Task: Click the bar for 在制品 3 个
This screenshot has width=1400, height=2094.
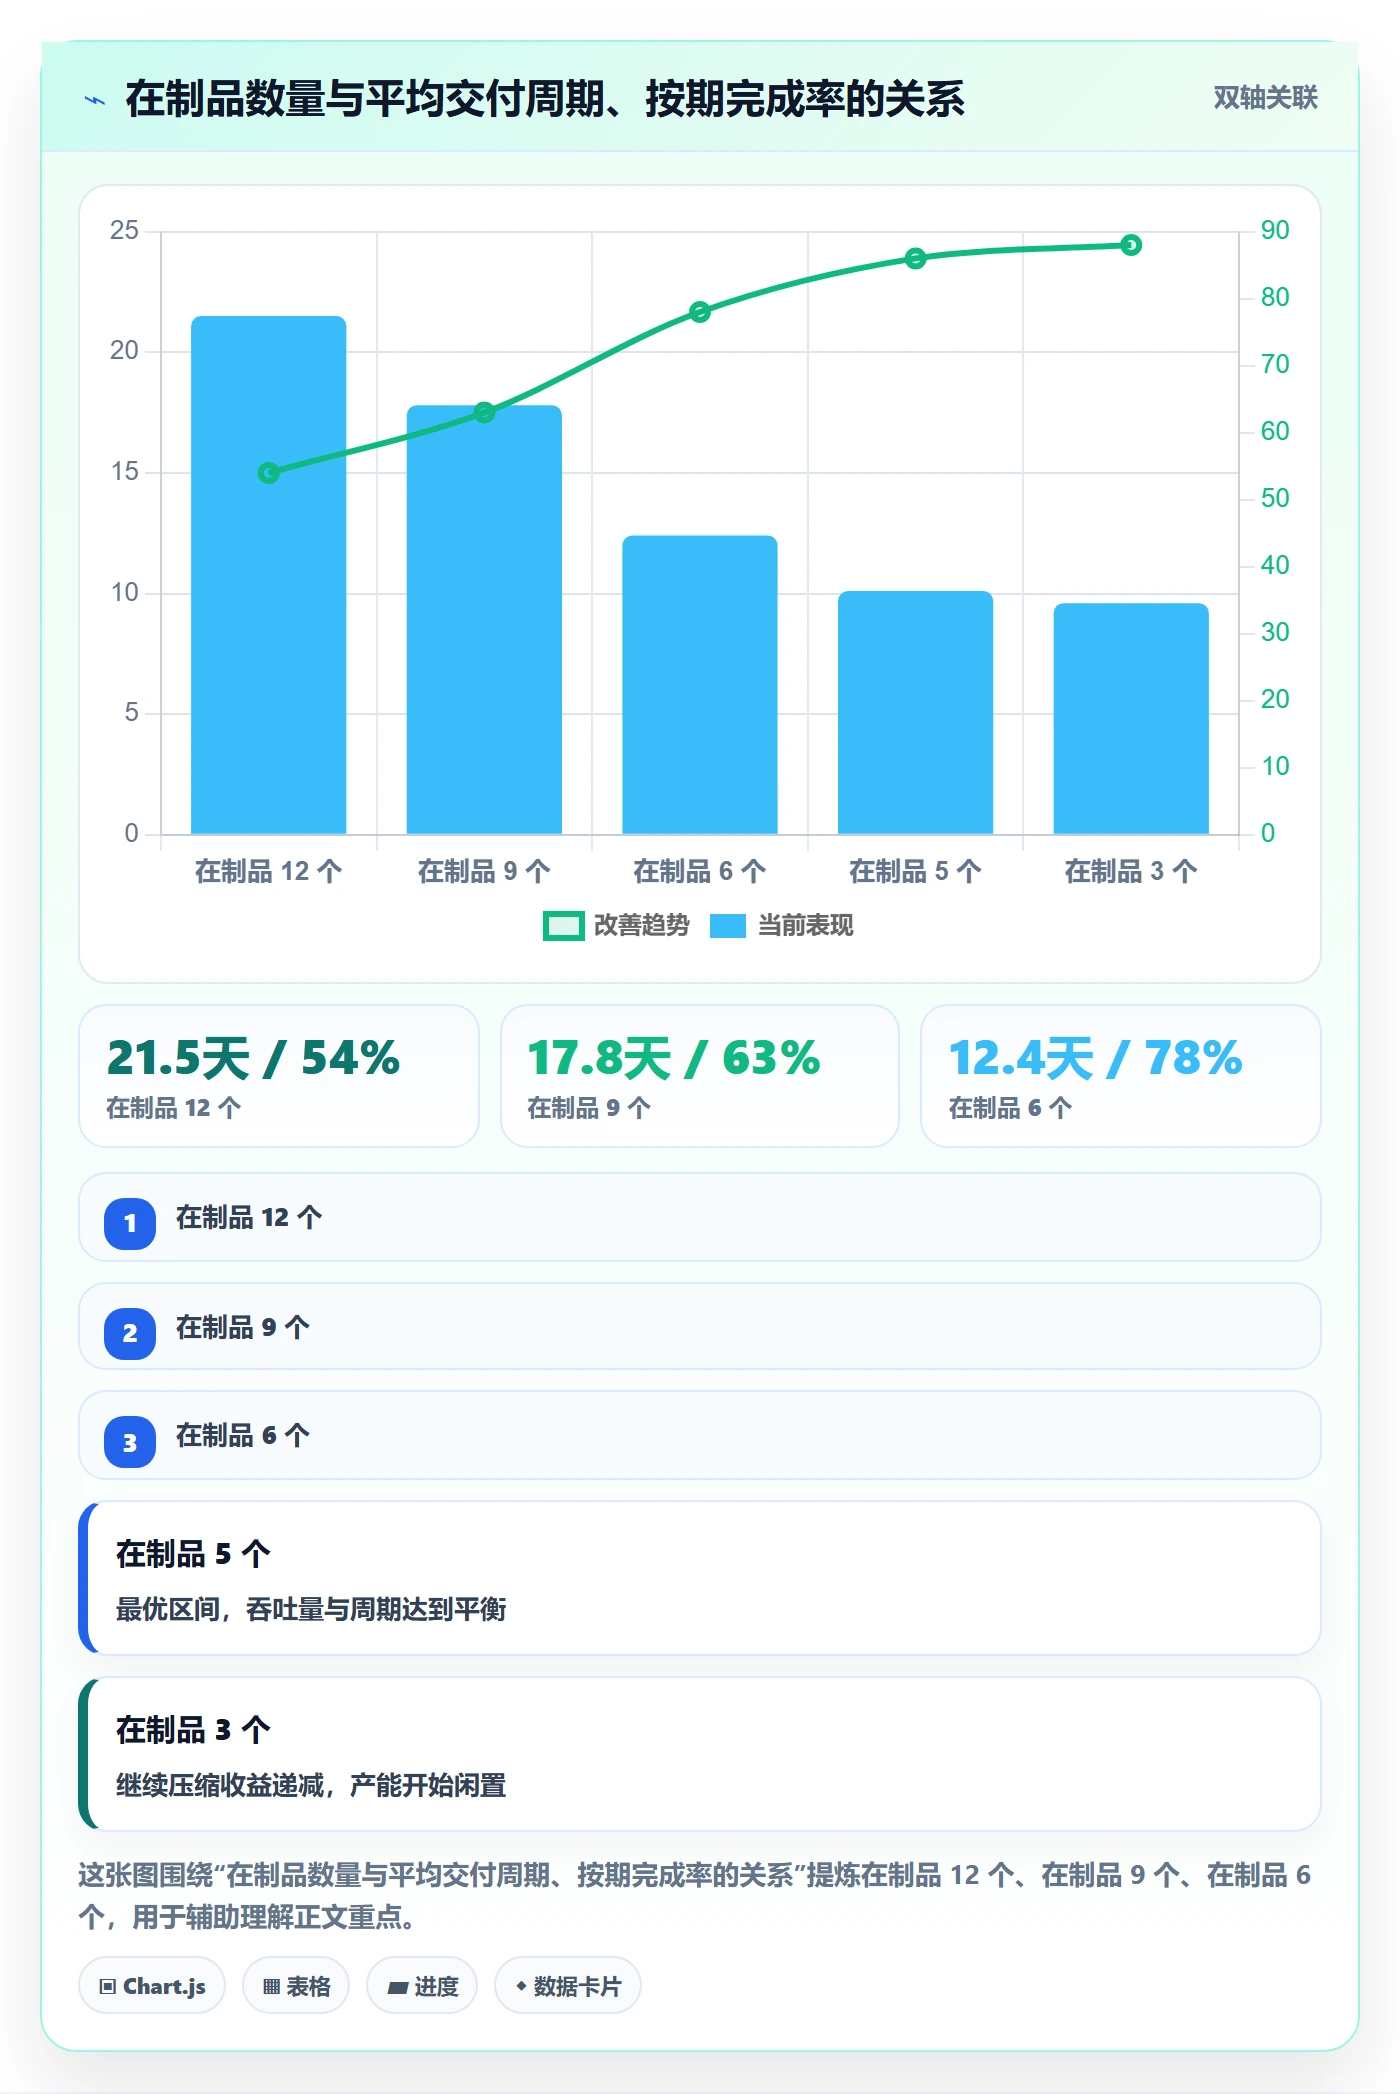Action: coord(1131,719)
